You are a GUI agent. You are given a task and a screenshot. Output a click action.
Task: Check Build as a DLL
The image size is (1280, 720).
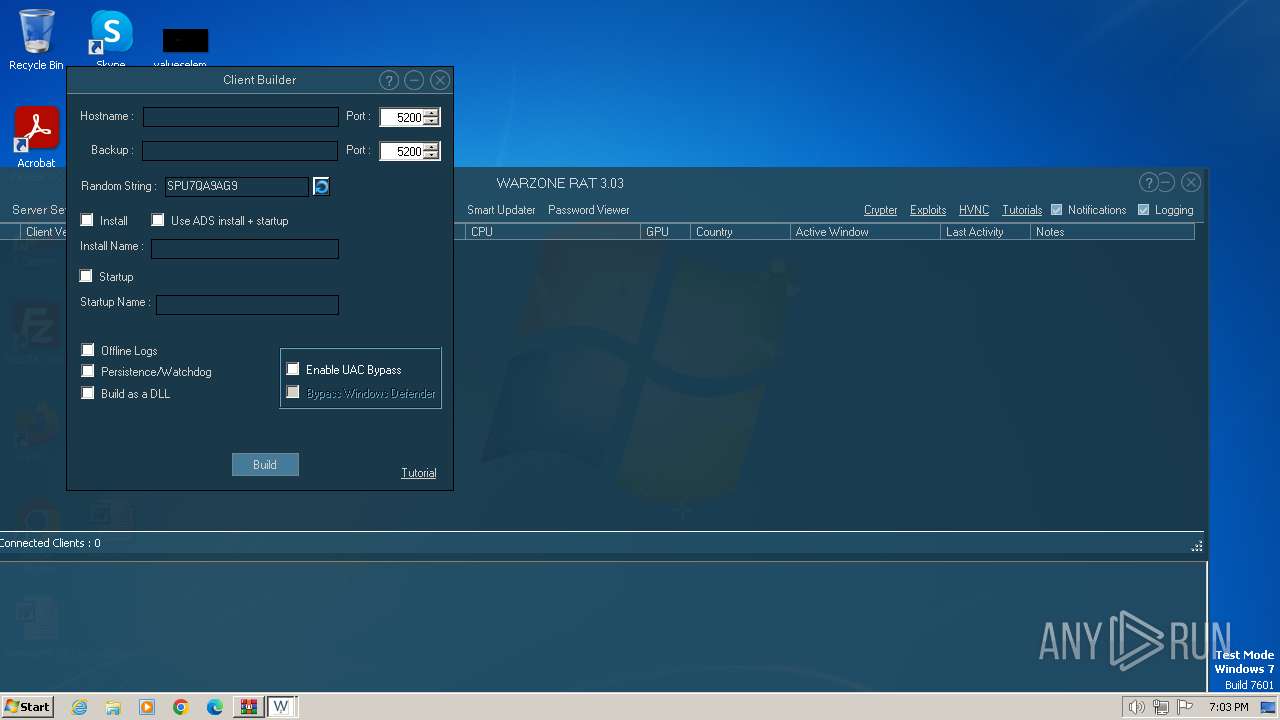(x=88, y=393)
